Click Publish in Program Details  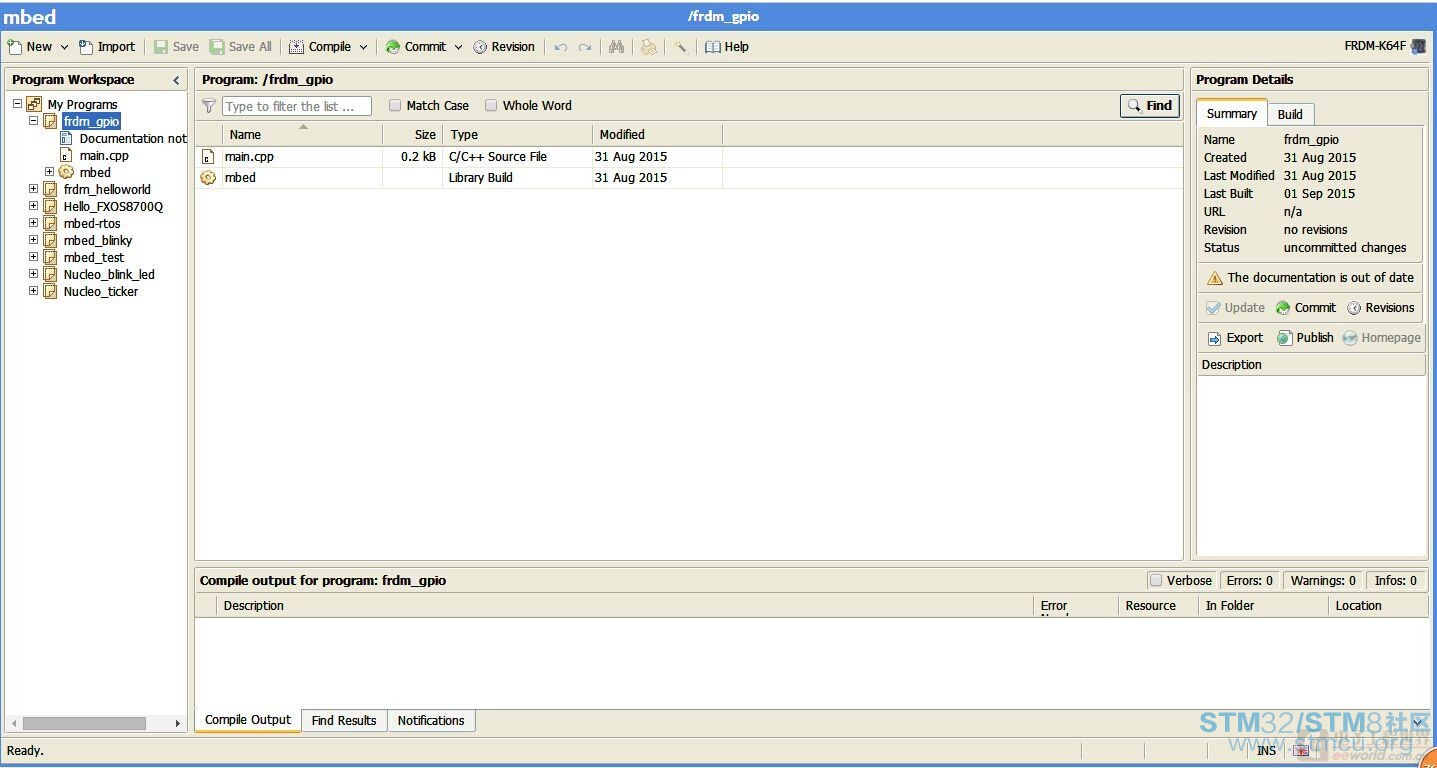pos(1305,338)
